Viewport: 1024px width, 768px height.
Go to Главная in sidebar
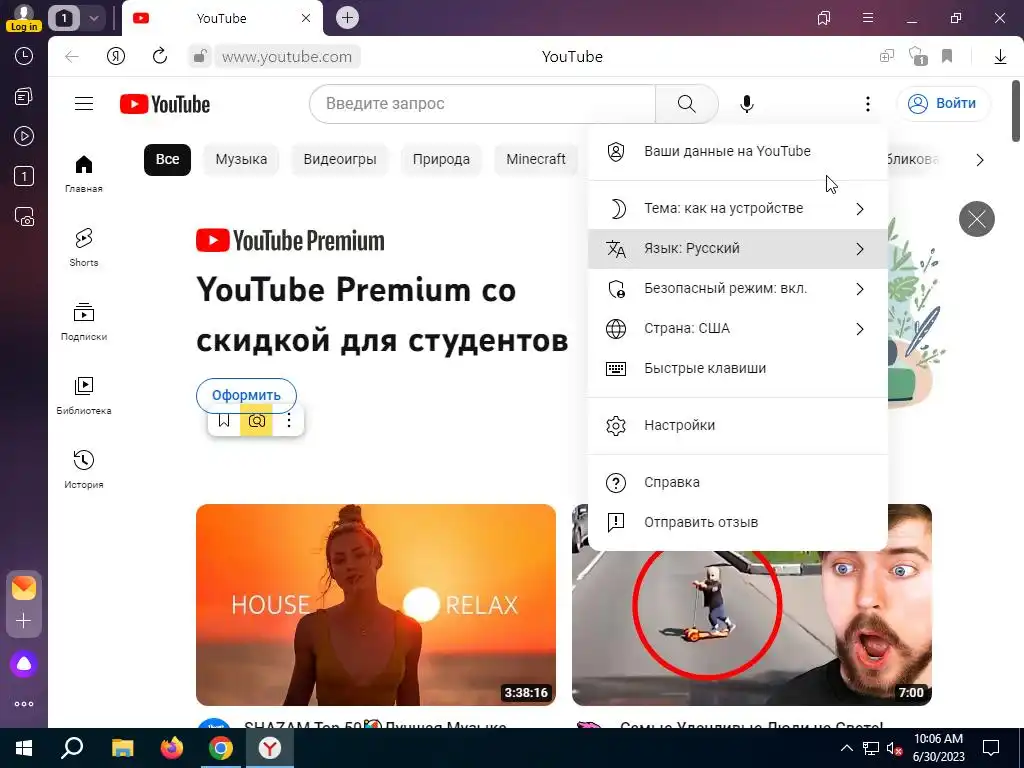tap(84, 174)
